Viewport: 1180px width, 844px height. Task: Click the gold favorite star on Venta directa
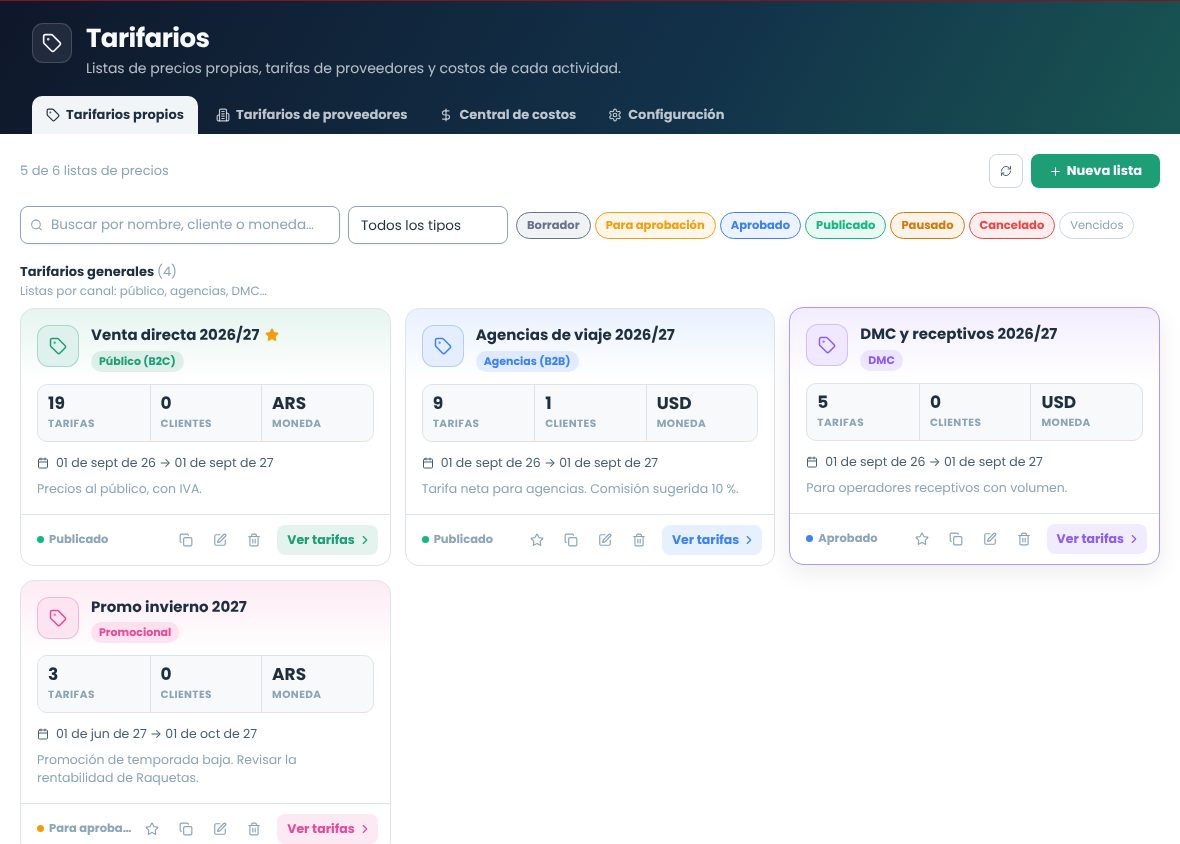tap(272, 335)
